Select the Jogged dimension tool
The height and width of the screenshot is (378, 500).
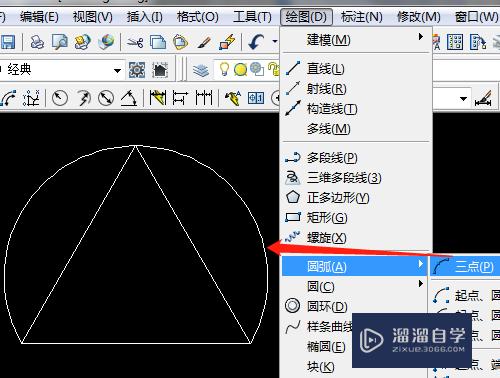[83, 98]
